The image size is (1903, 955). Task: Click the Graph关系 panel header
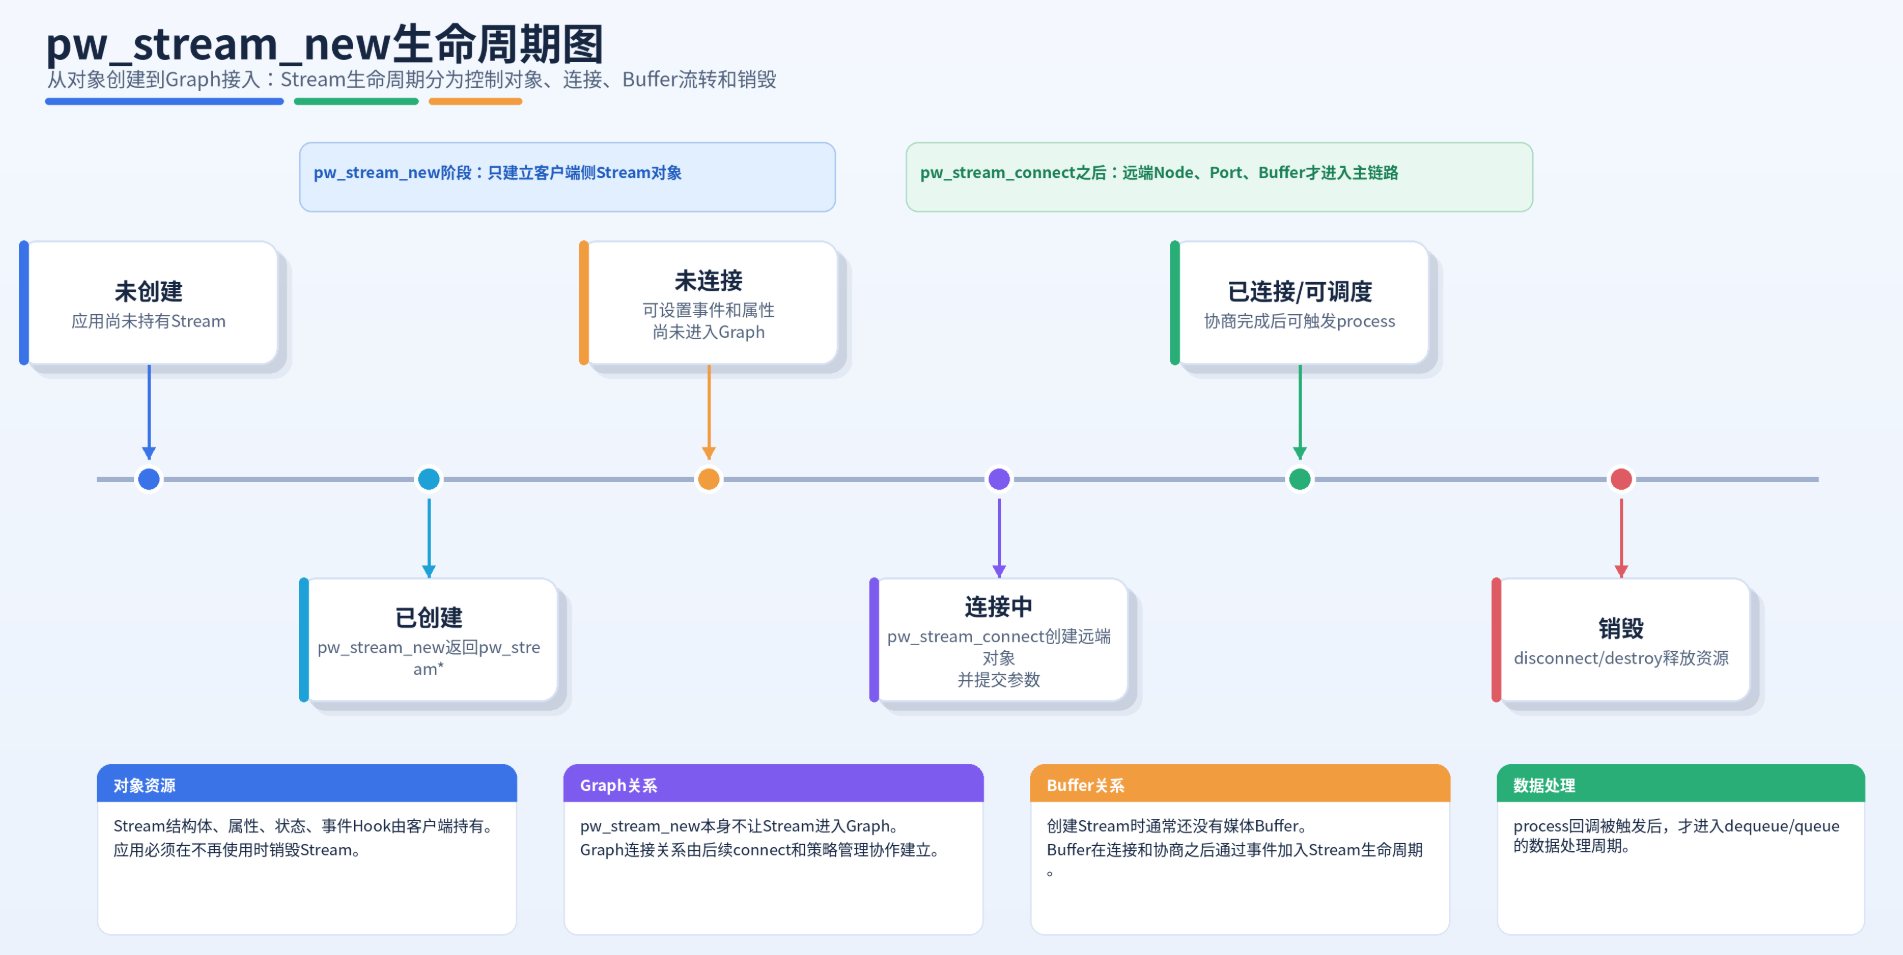[x=774, y=784]
